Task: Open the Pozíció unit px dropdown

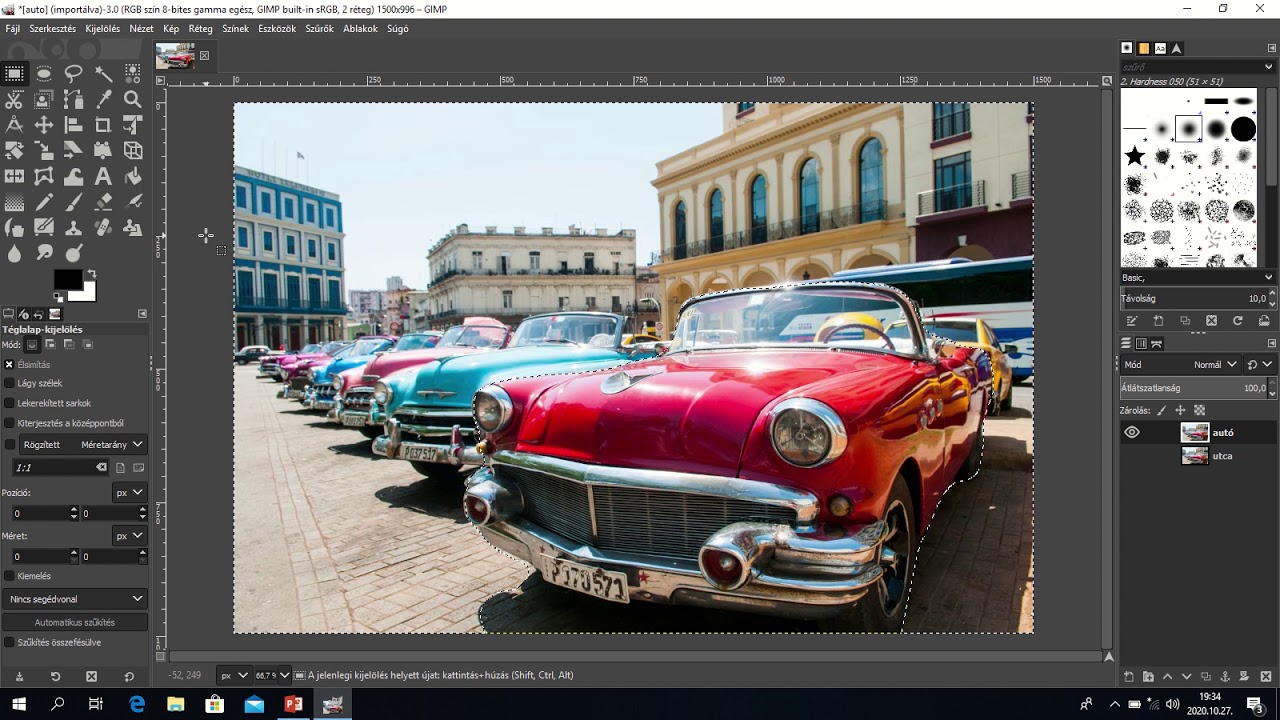Action: (x=130, y=493)
